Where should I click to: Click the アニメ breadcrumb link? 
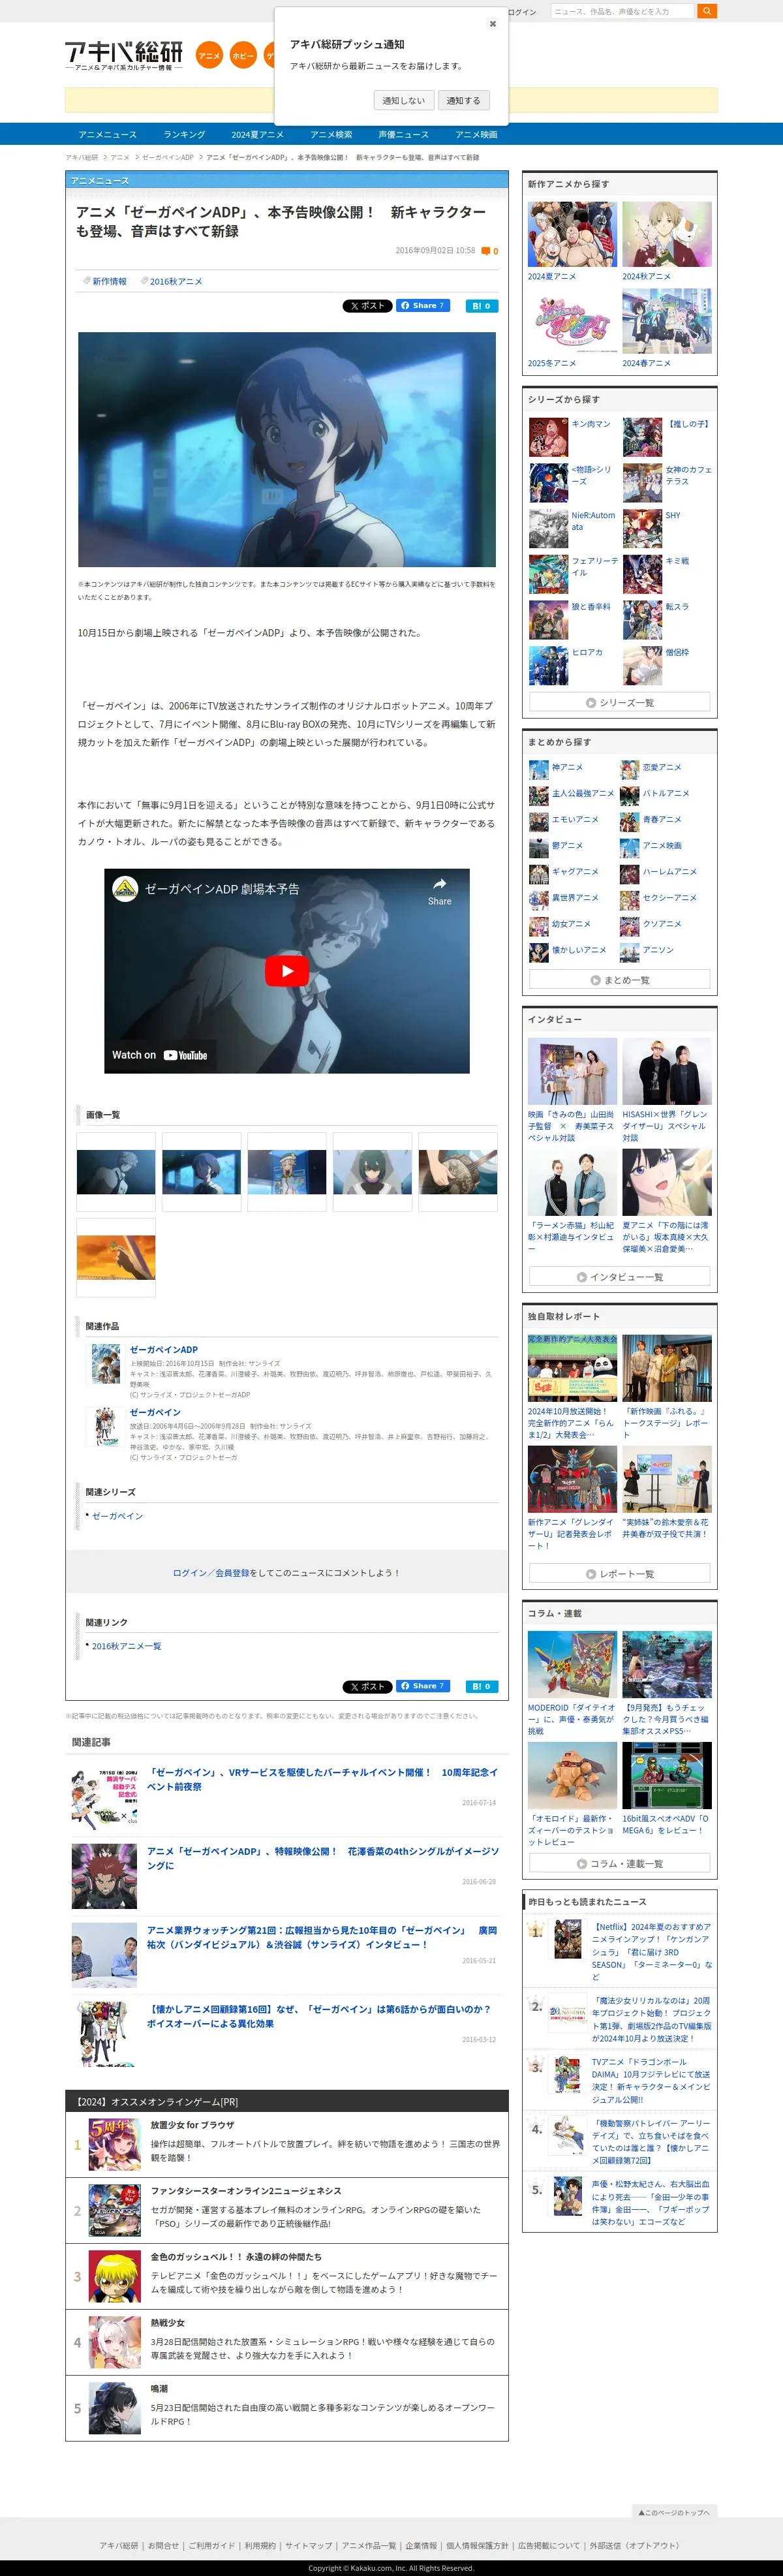[120, 157]
